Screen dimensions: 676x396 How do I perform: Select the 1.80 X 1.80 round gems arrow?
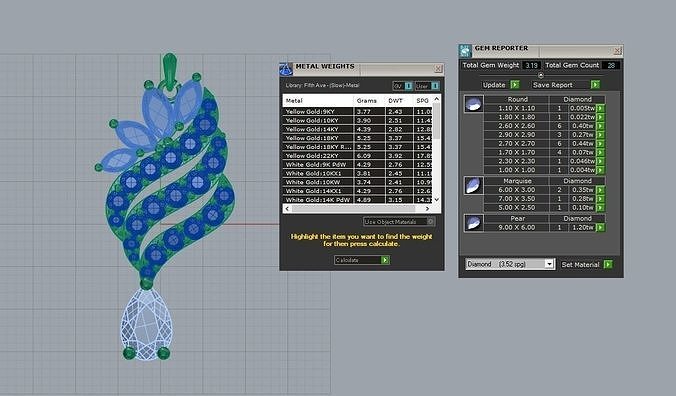(600, 117)
